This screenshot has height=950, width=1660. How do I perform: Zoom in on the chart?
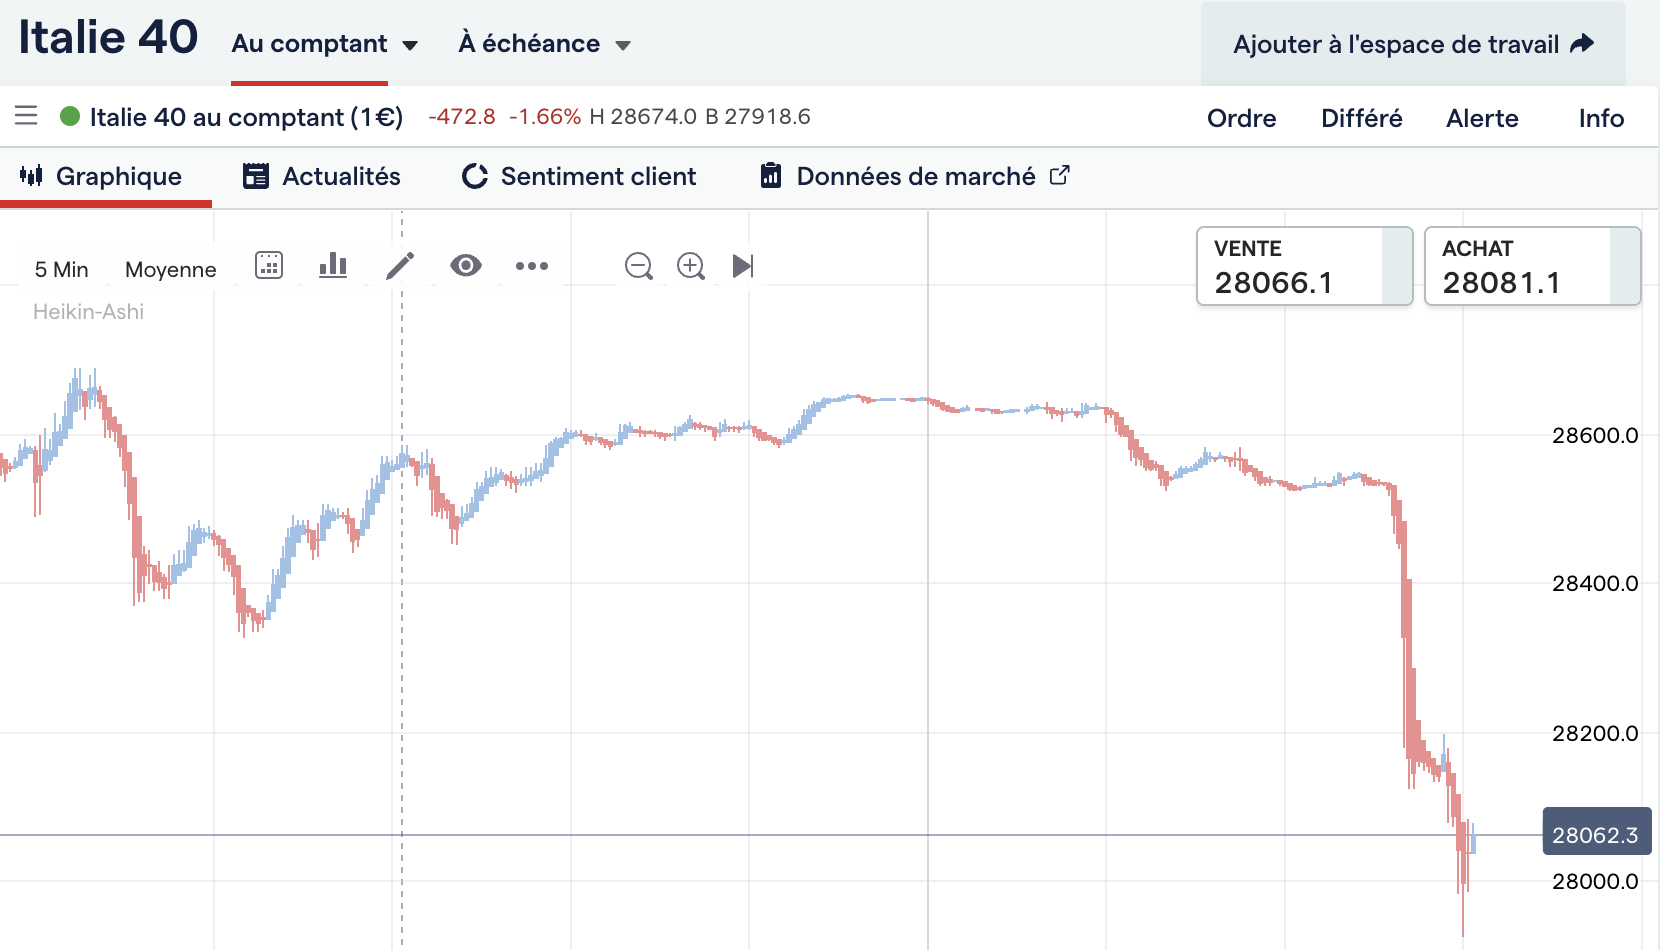(x=691, y=266)
